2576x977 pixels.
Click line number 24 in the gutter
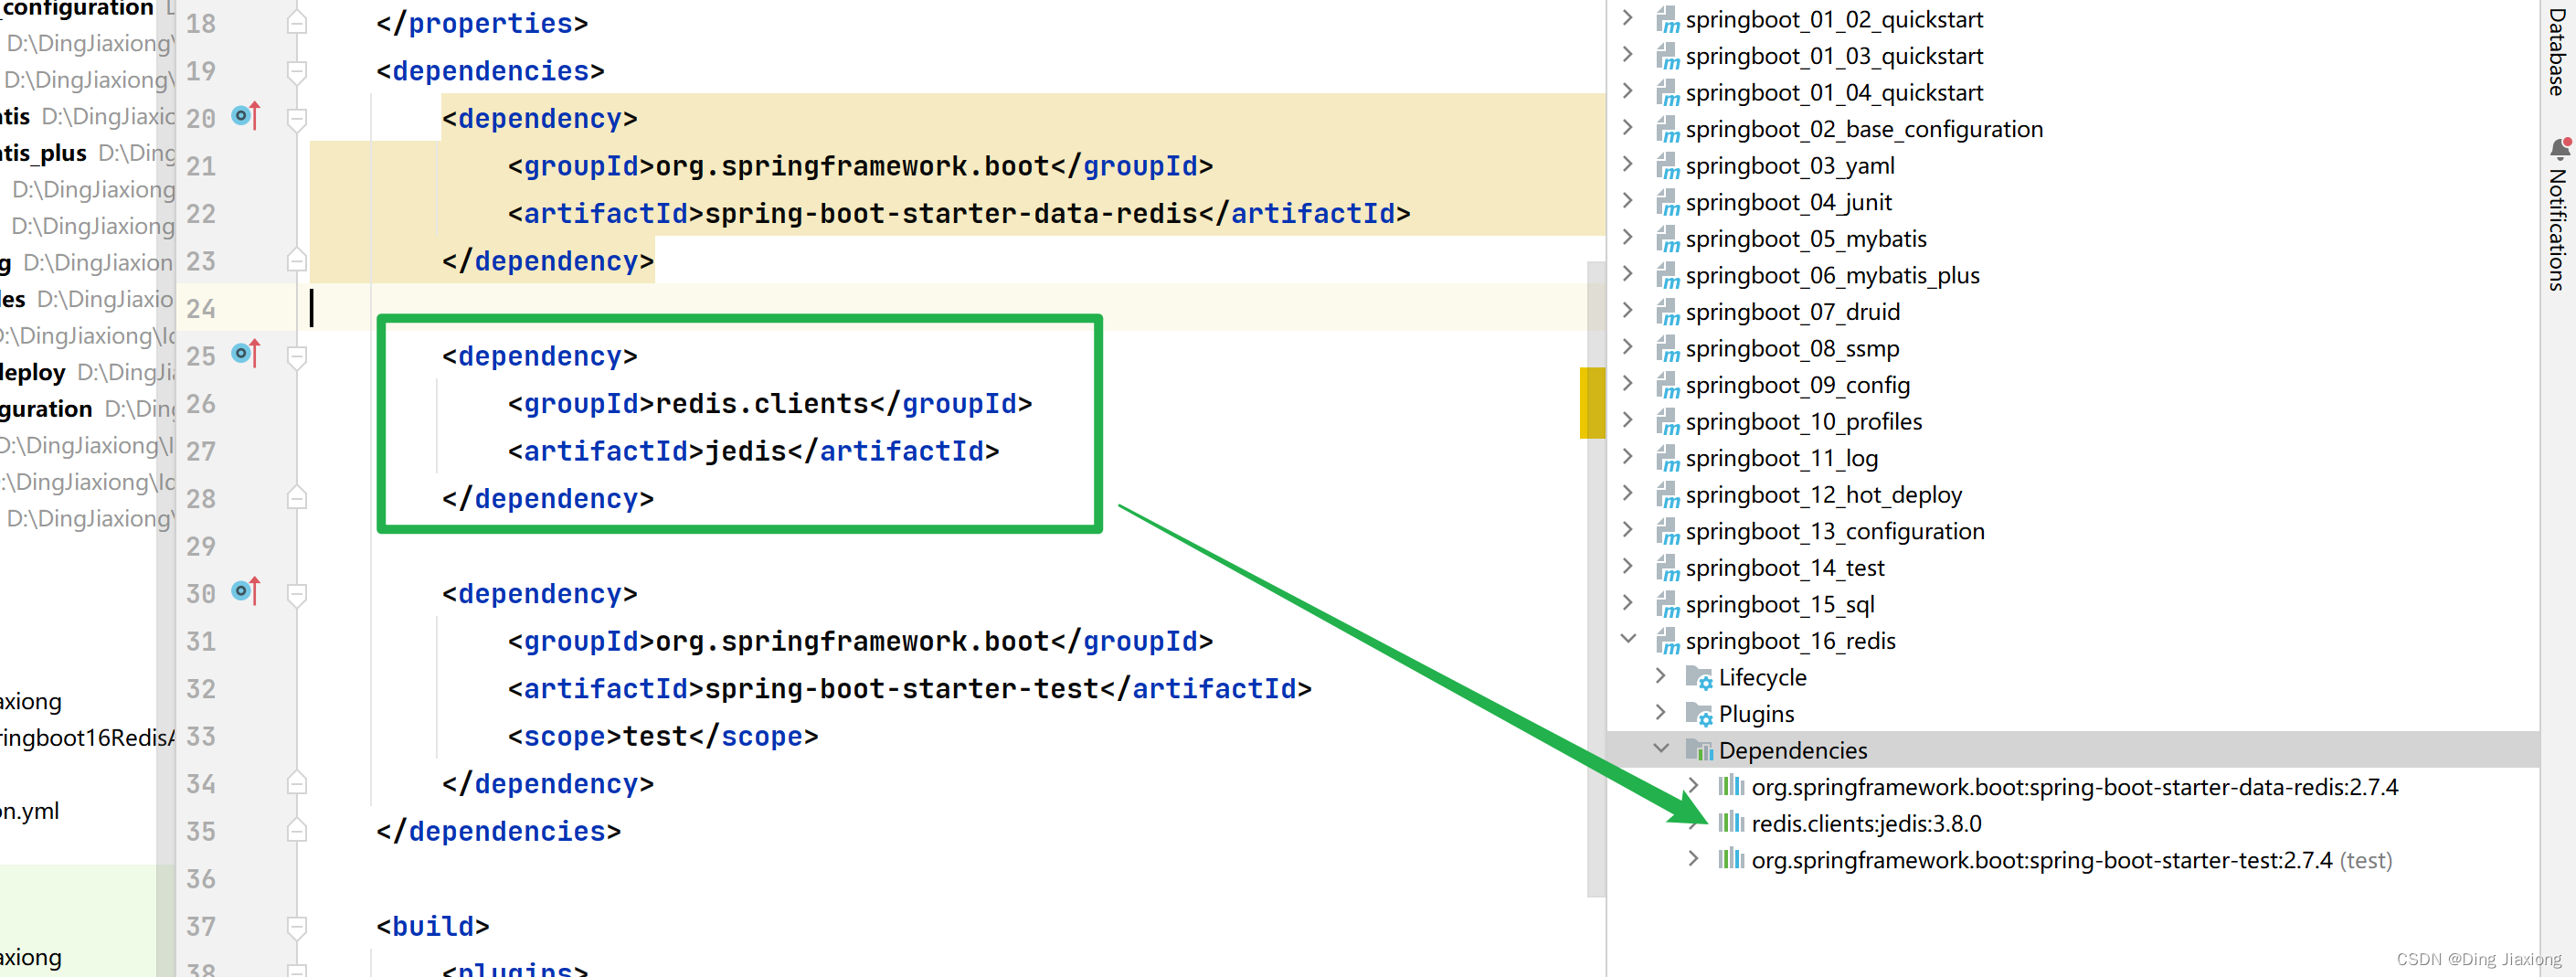[201, 308]
